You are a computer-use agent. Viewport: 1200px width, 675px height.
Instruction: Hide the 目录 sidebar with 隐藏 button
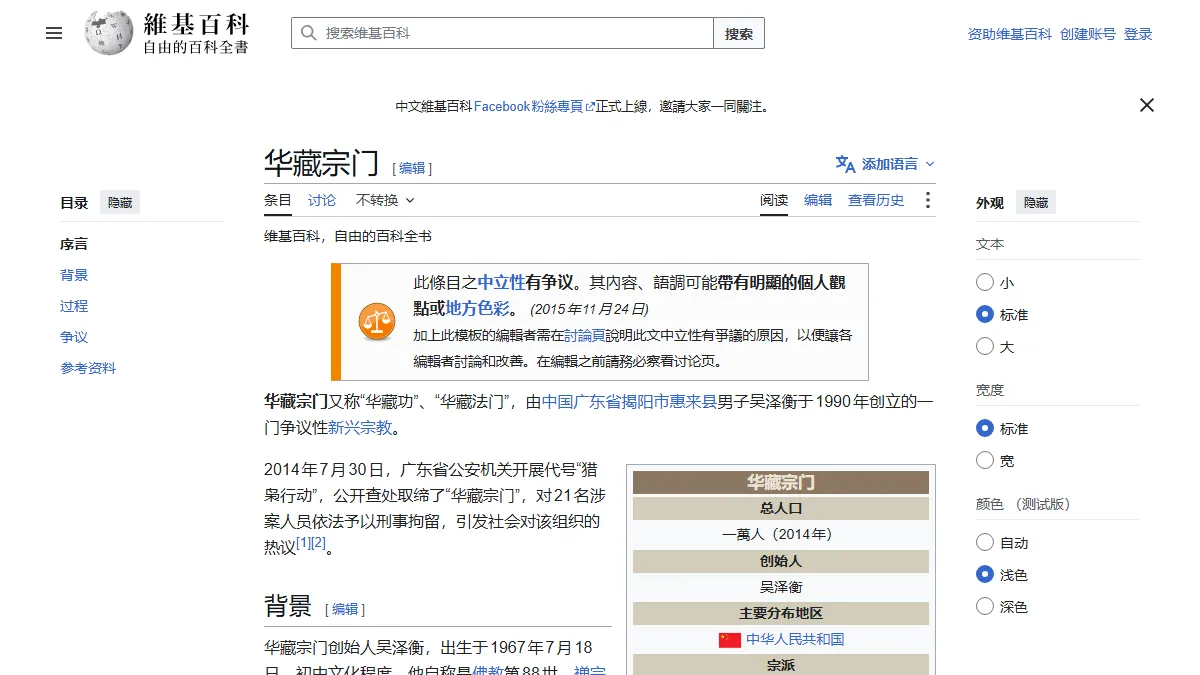(120, 202)
